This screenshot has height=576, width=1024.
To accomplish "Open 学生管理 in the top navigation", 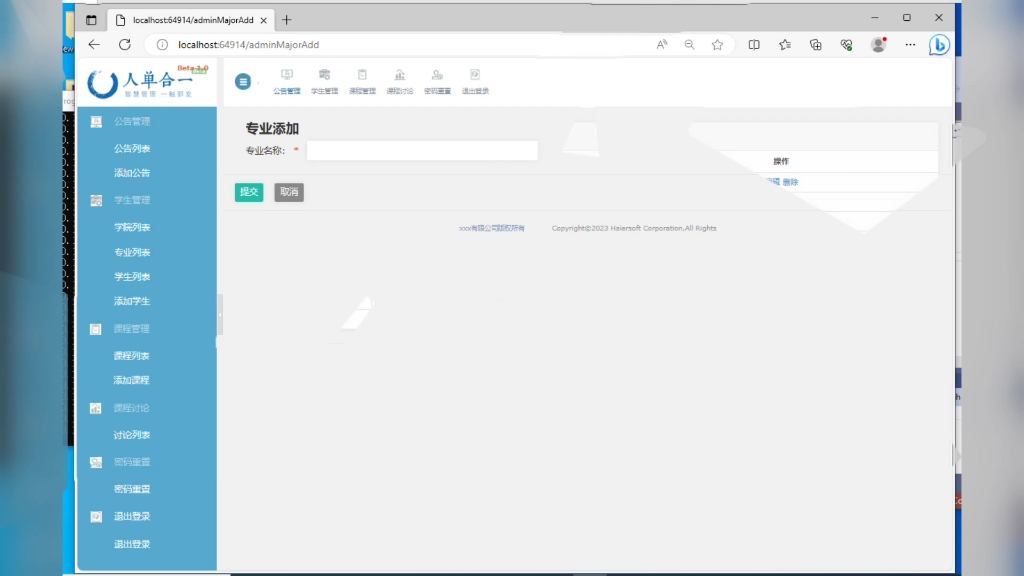I will 325,82.
